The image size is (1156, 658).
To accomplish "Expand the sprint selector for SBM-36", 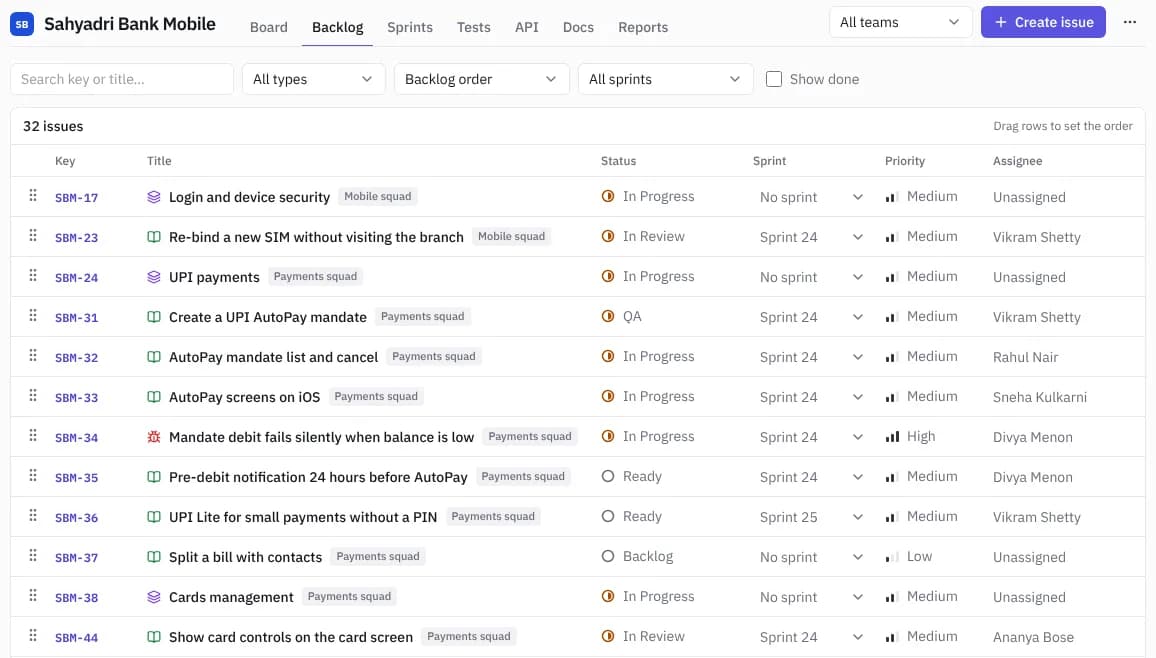I will point(811,517).
